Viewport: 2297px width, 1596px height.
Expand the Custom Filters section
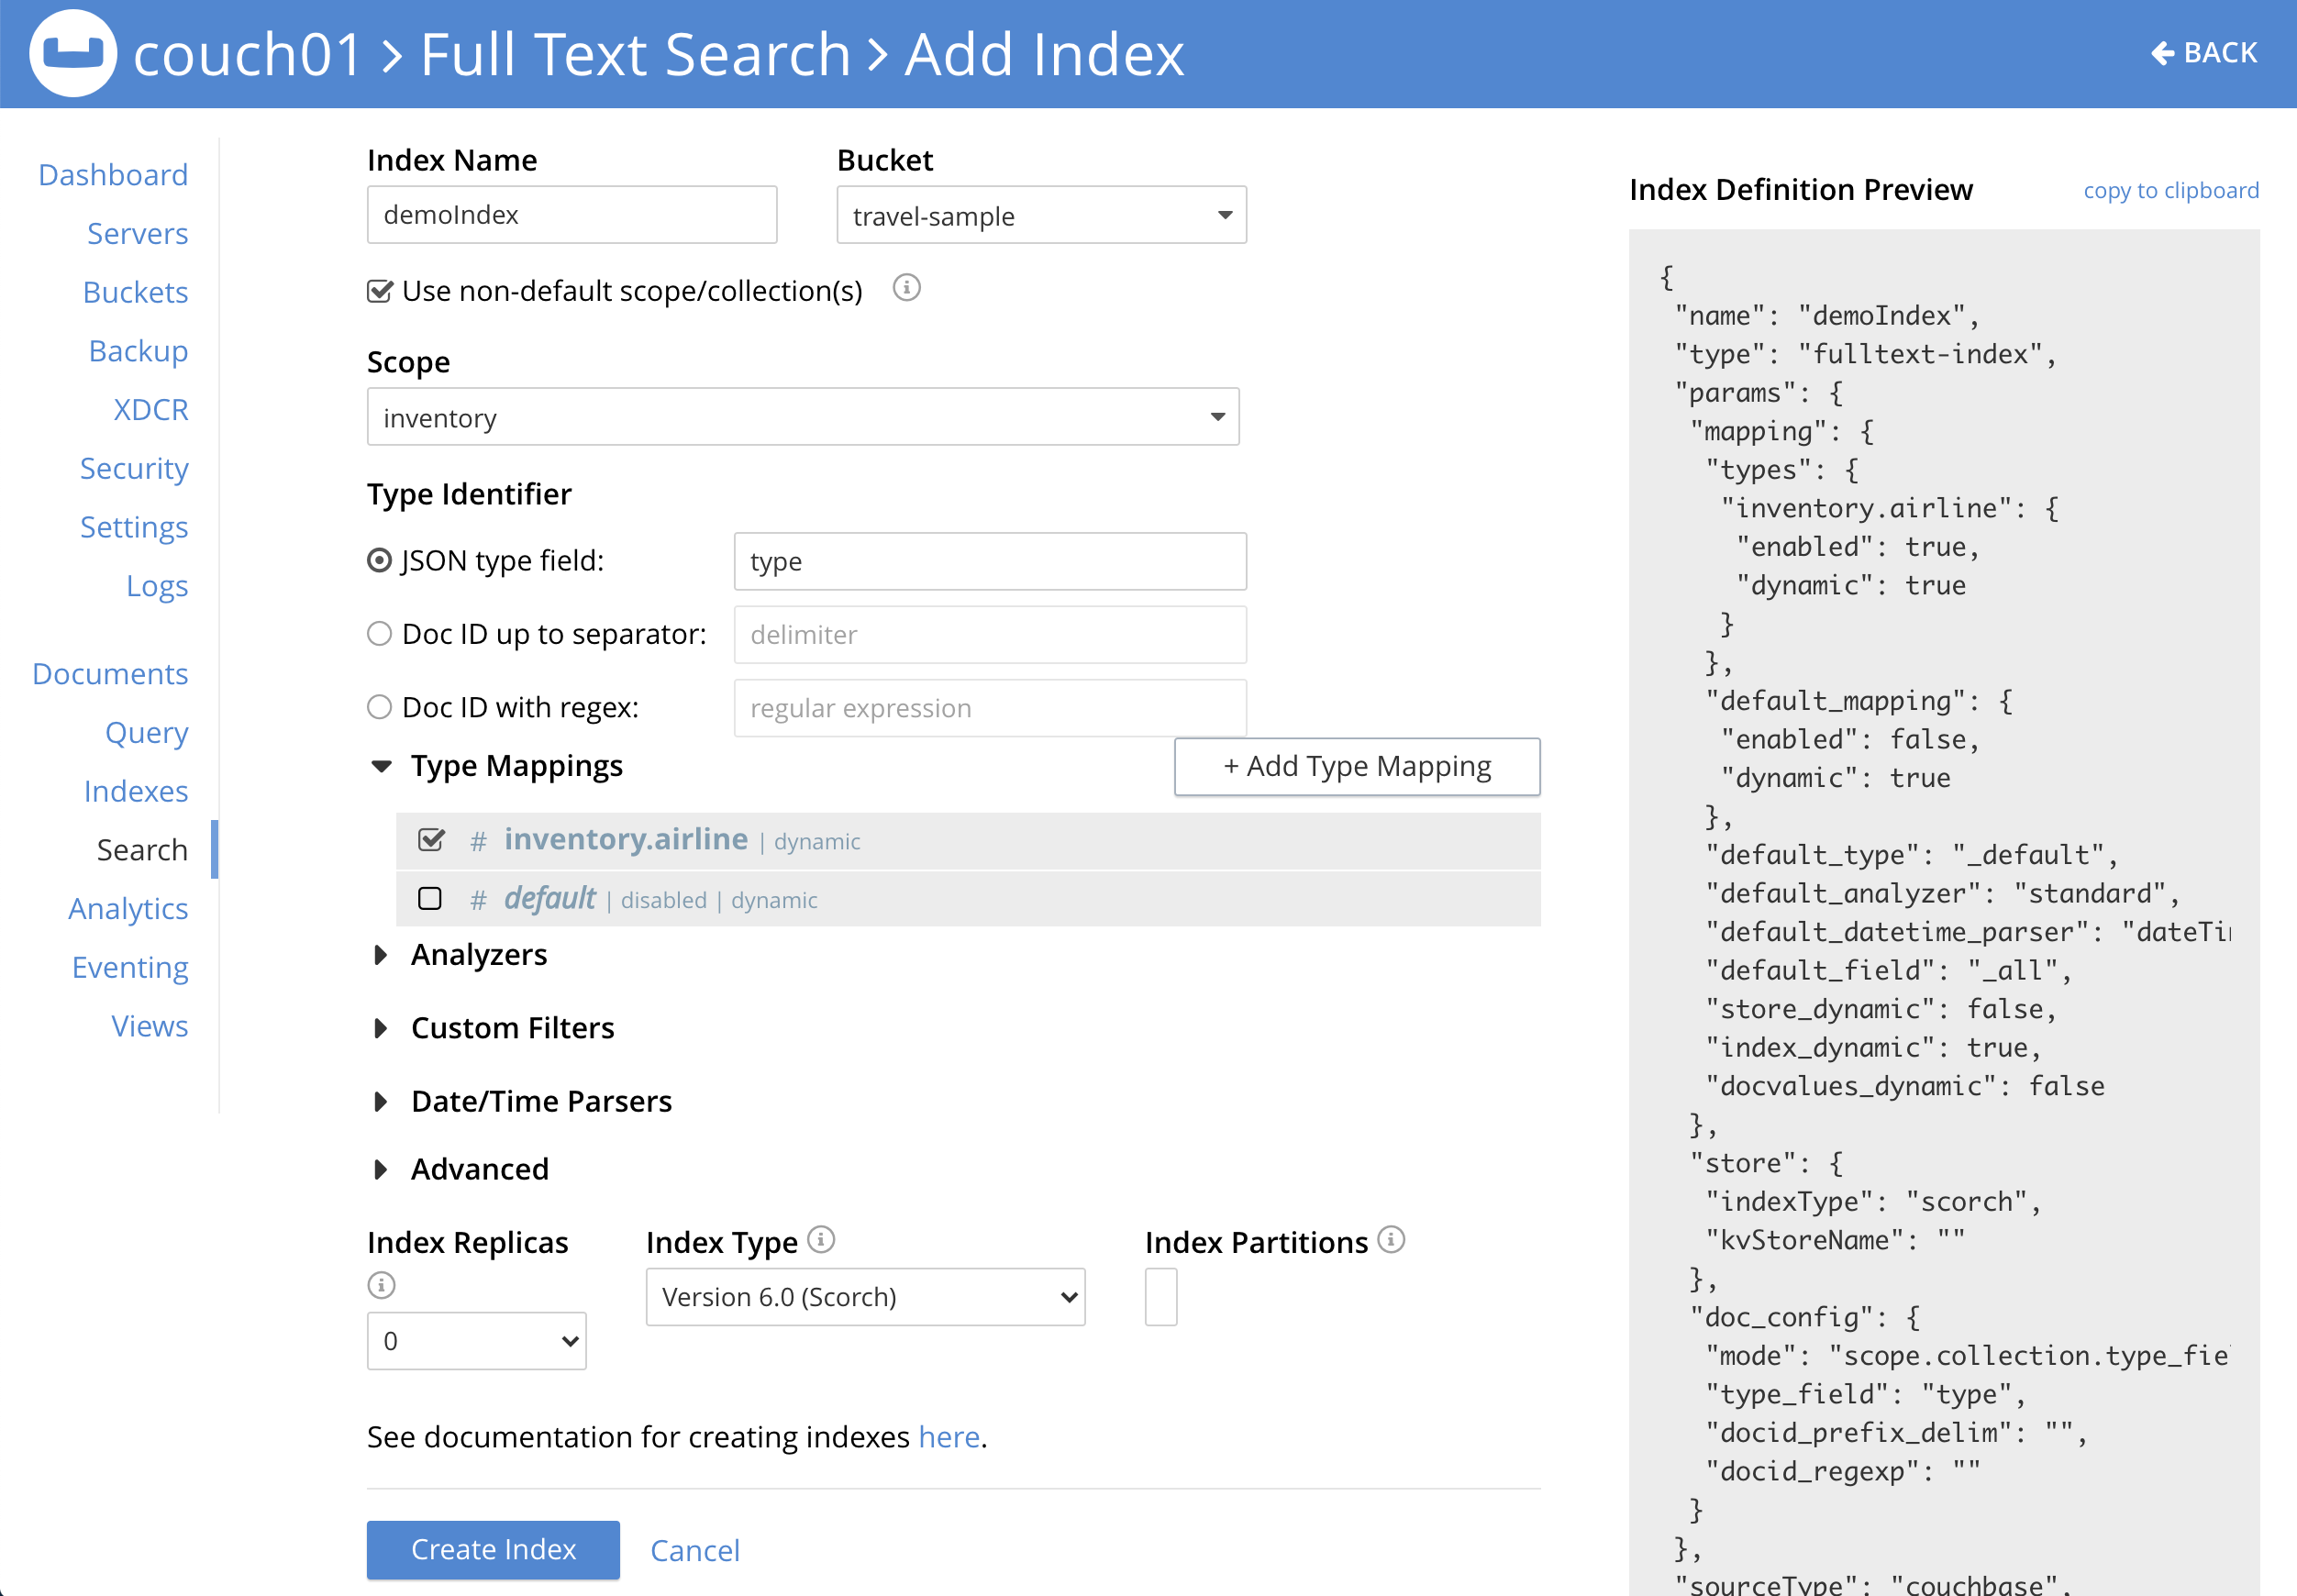click(x=381, y=1028)
